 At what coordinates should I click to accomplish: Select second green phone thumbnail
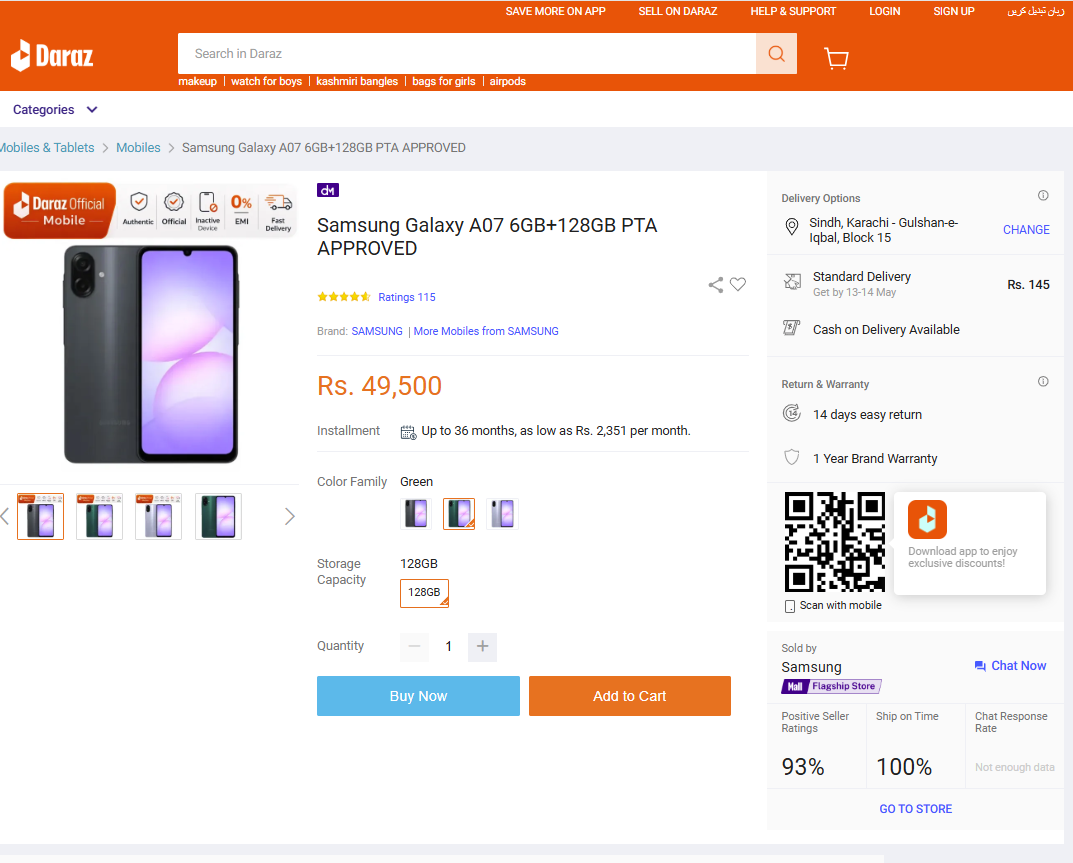[x=99, y=517]
